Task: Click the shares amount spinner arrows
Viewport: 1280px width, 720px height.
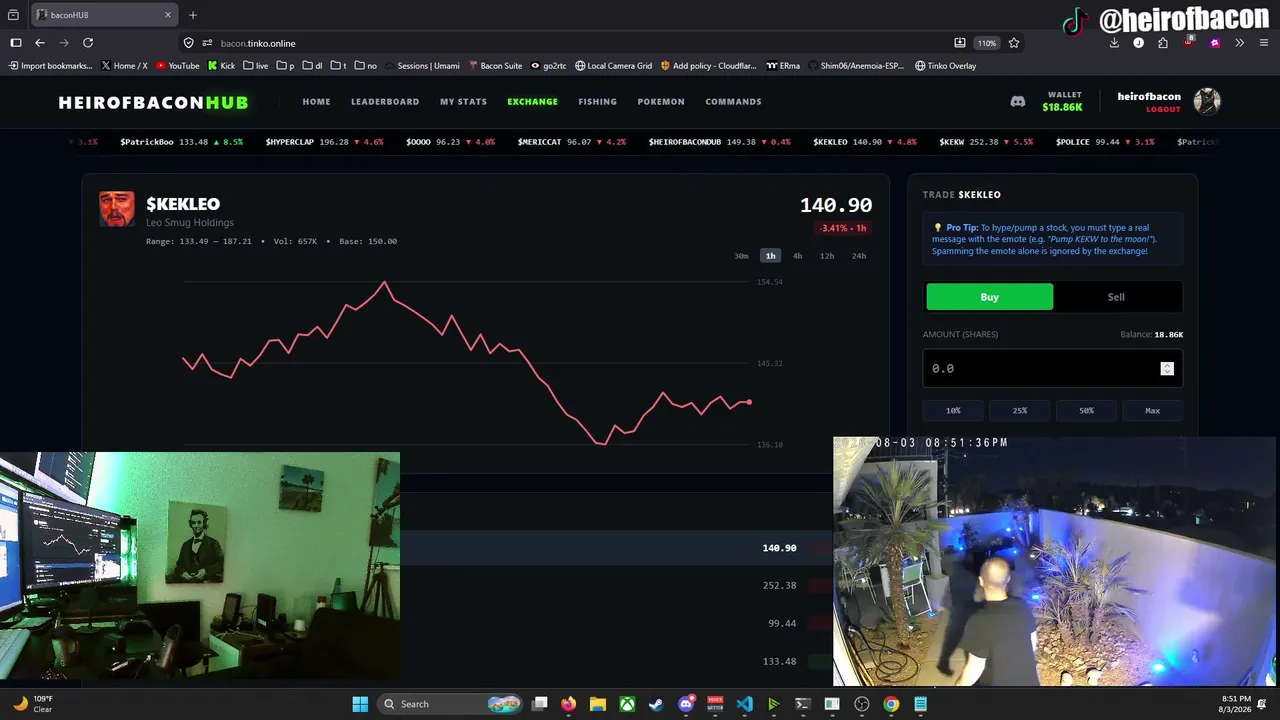Action: point(1167,369)
